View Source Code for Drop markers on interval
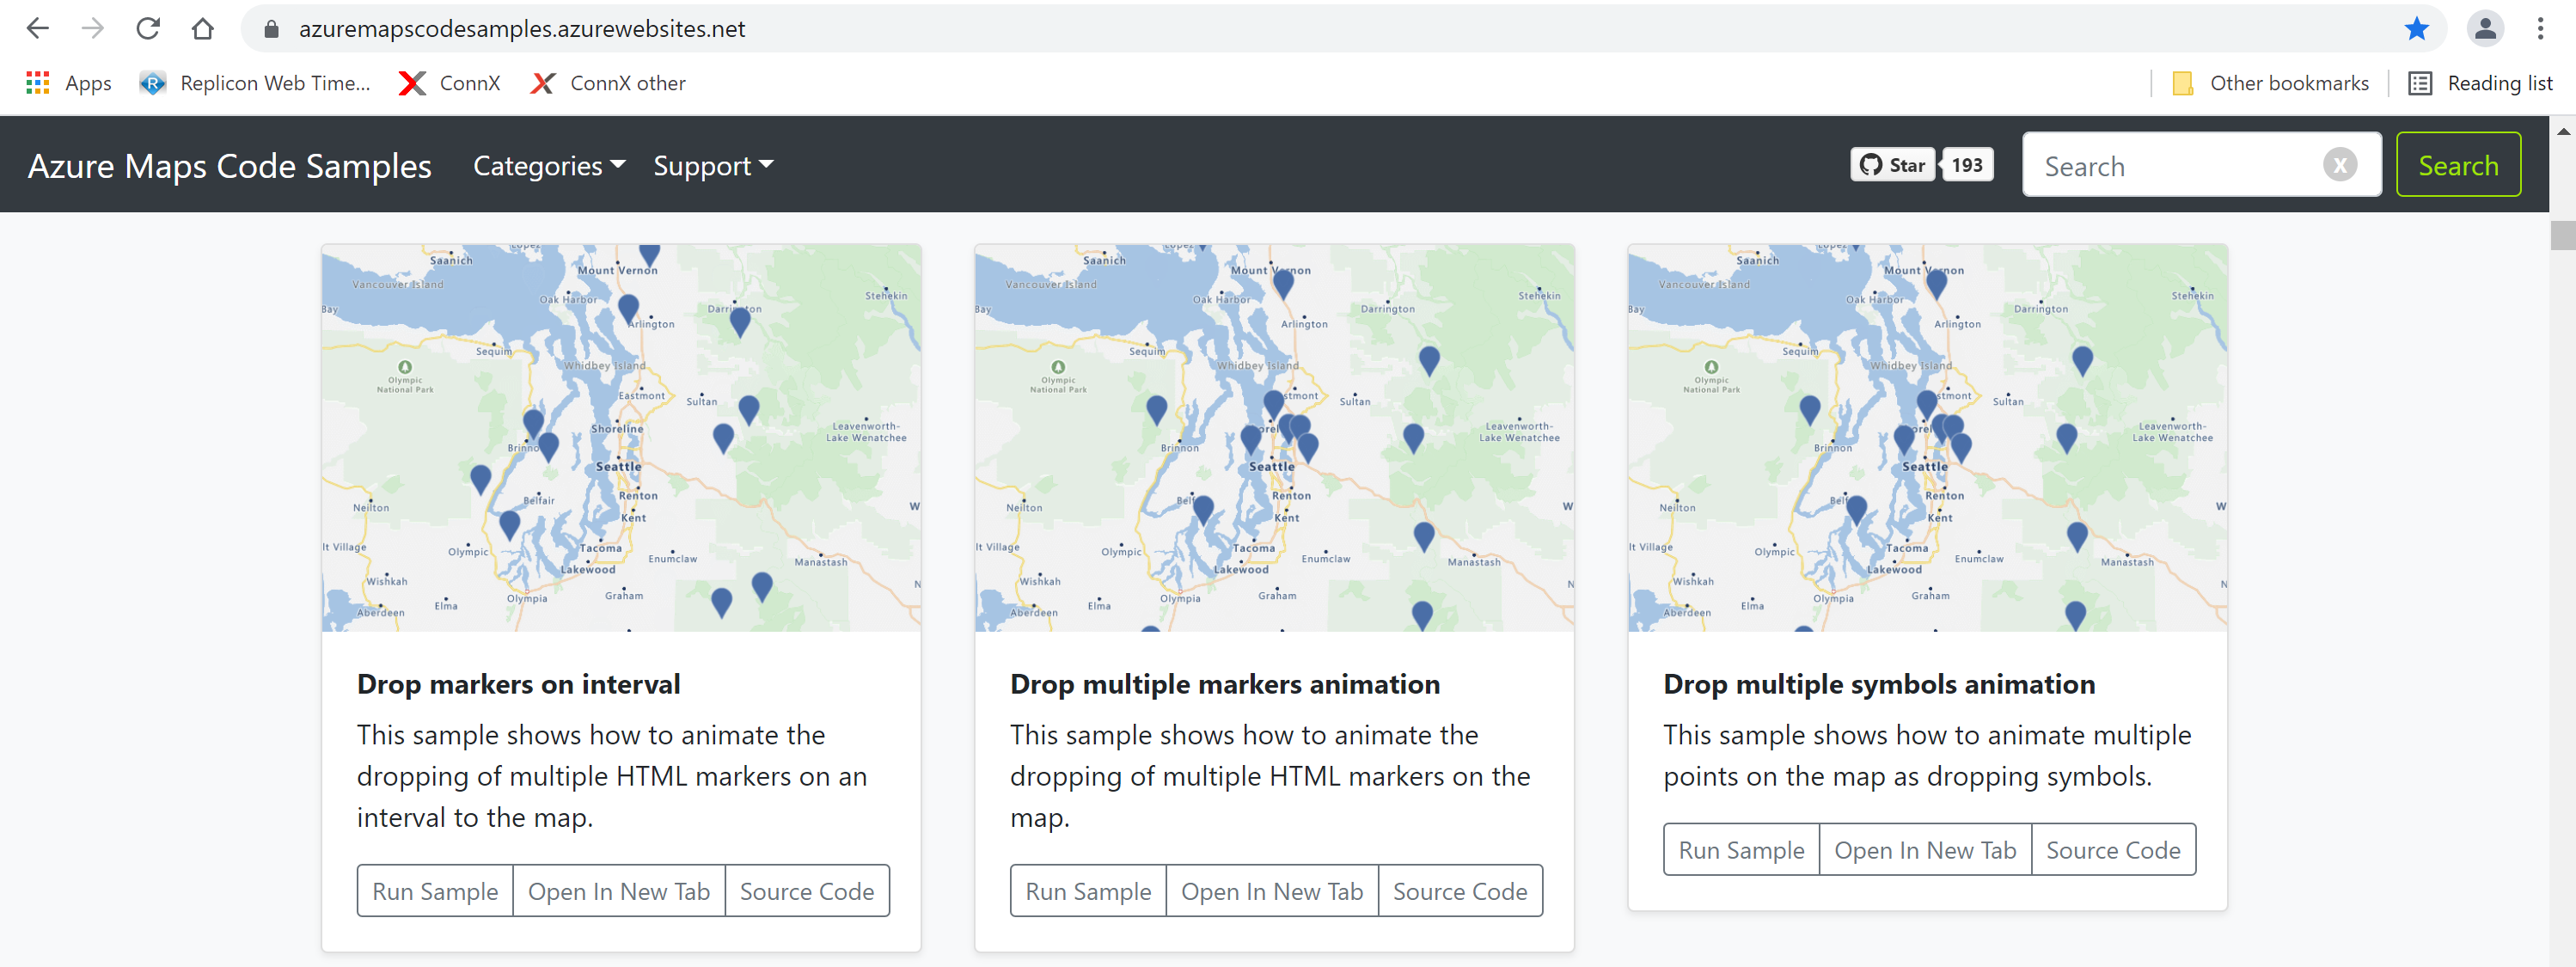2576x967 pixels. point(807,890)
